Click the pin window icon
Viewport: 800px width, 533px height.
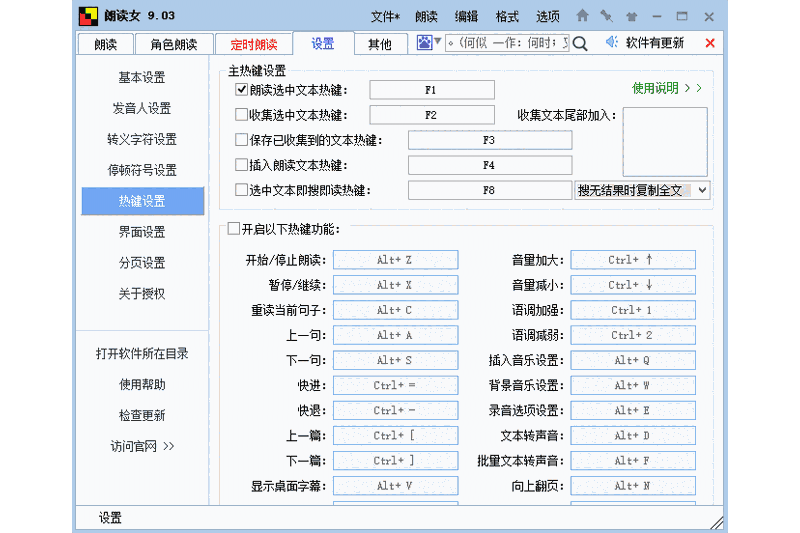607,16
